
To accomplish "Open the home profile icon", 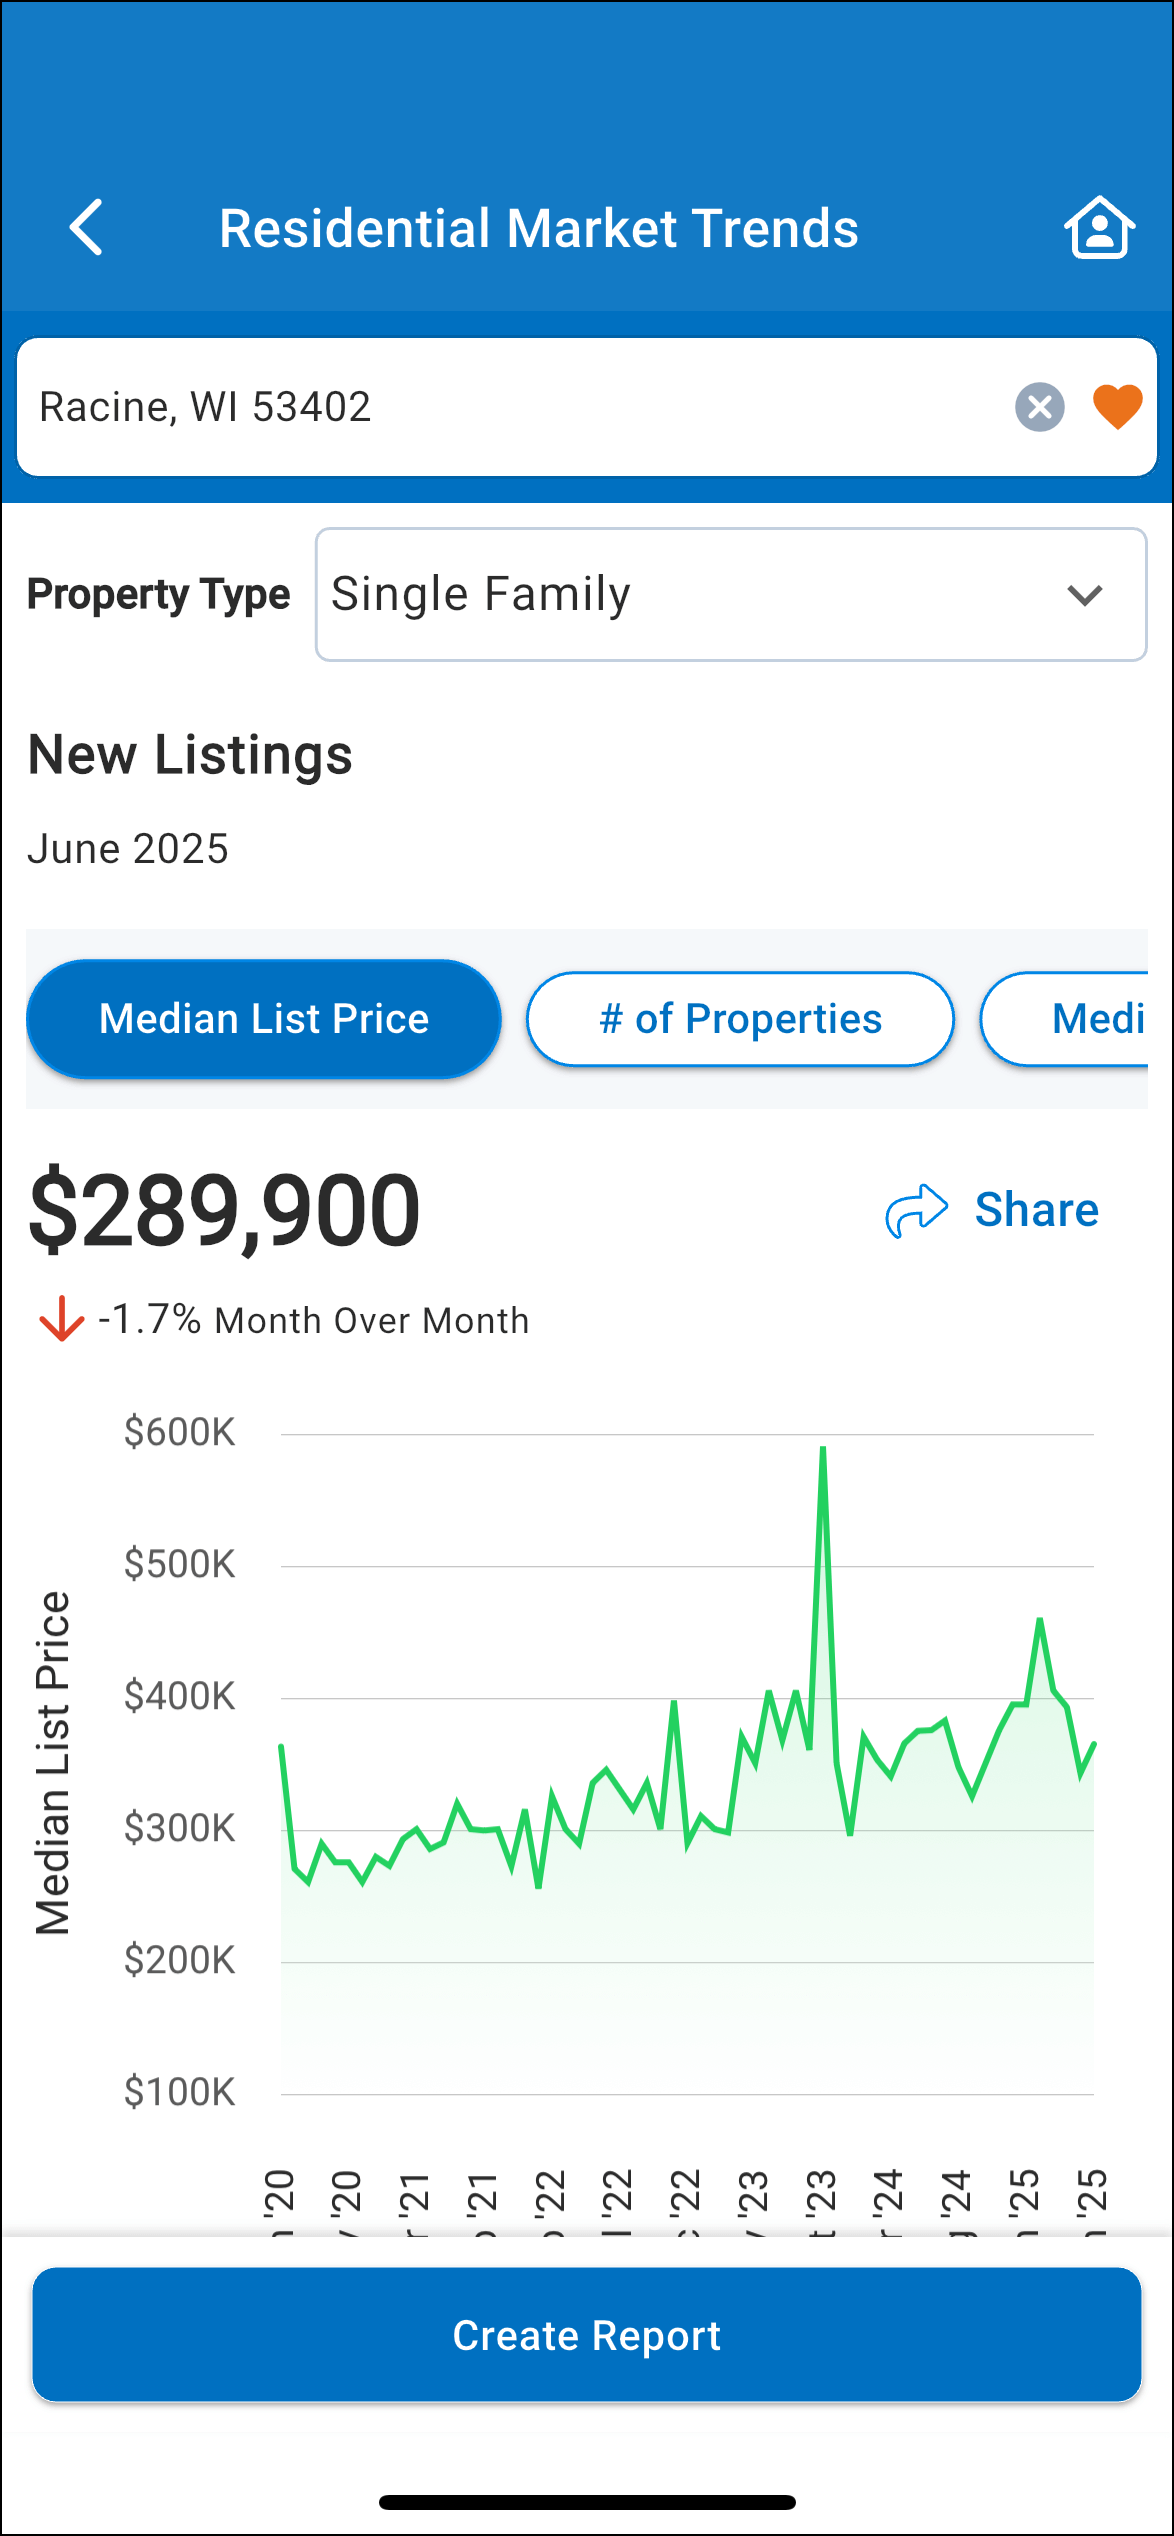I will click(x=1099, y=228).
